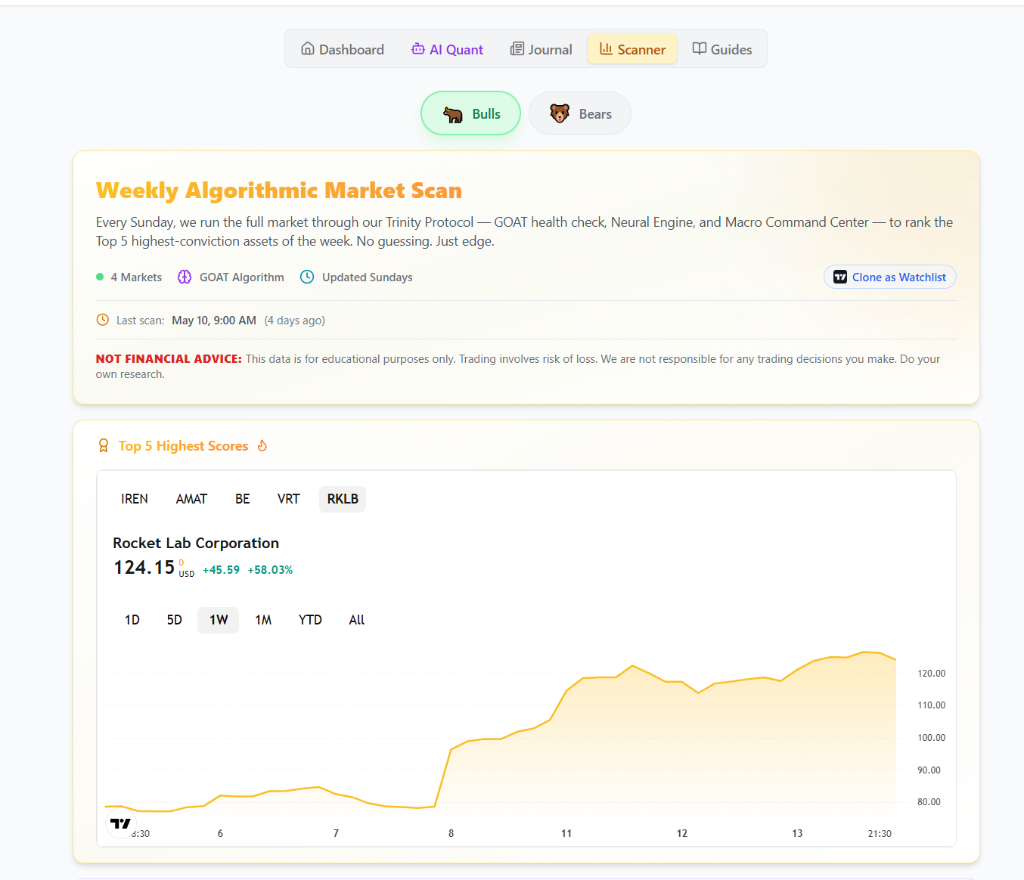Viewport: 1024px width, 880px height.
Task: Click Clone as Watchlist button
Action: [889, 277]
